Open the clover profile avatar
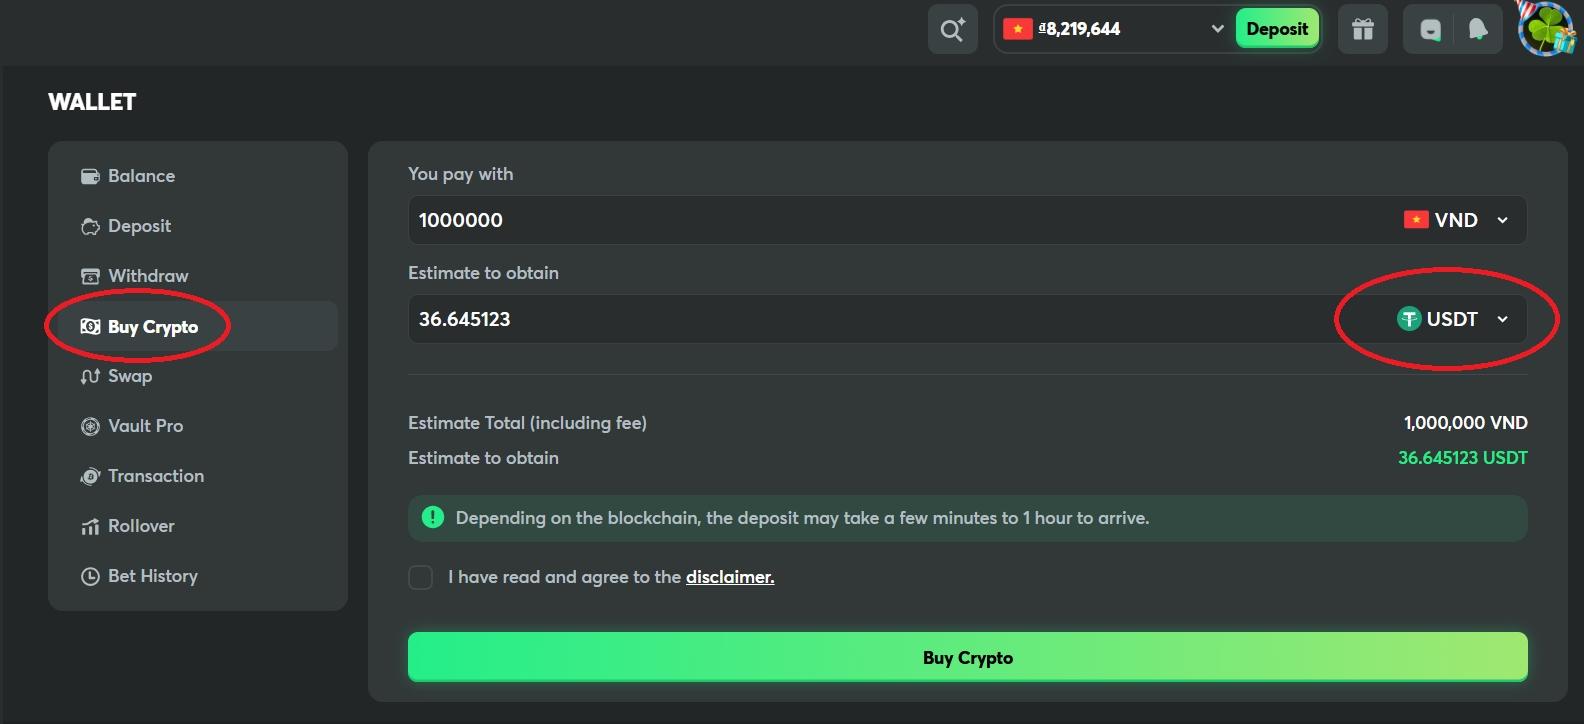The height and width of the screenshot is (724, 1584). [x=1546, y=29]
